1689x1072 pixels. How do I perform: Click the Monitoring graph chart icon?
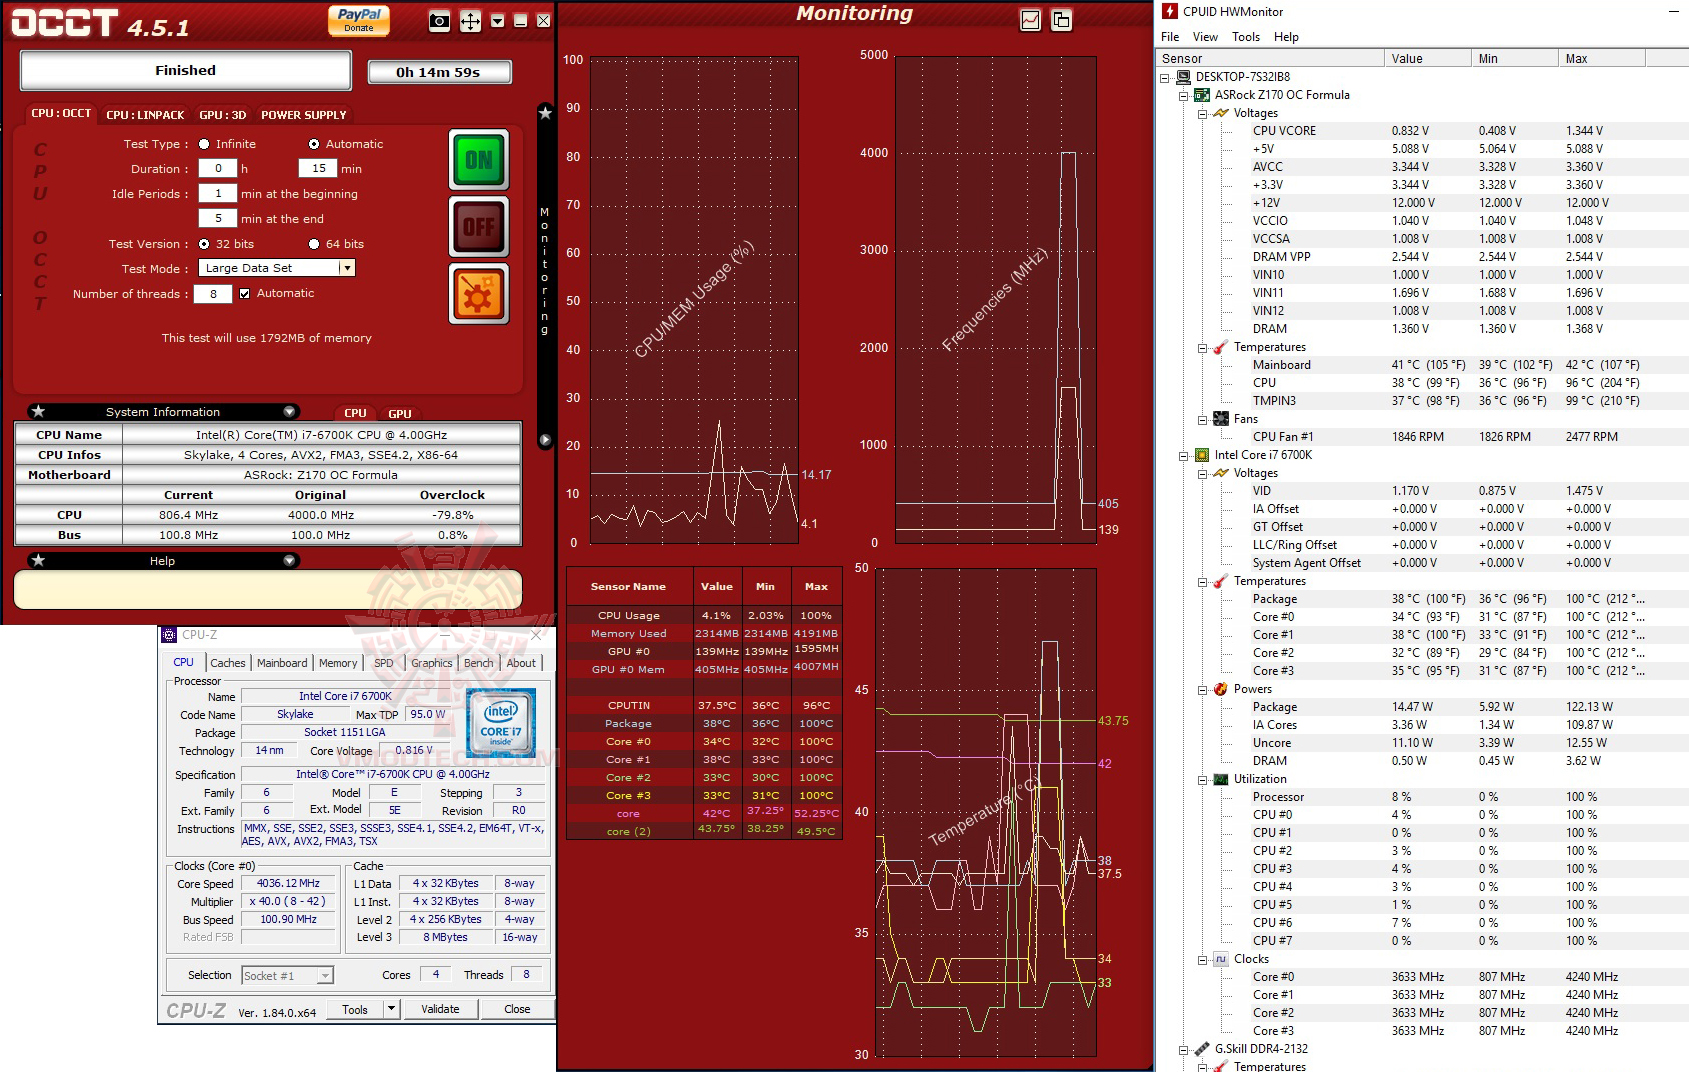coord(1031,20)
